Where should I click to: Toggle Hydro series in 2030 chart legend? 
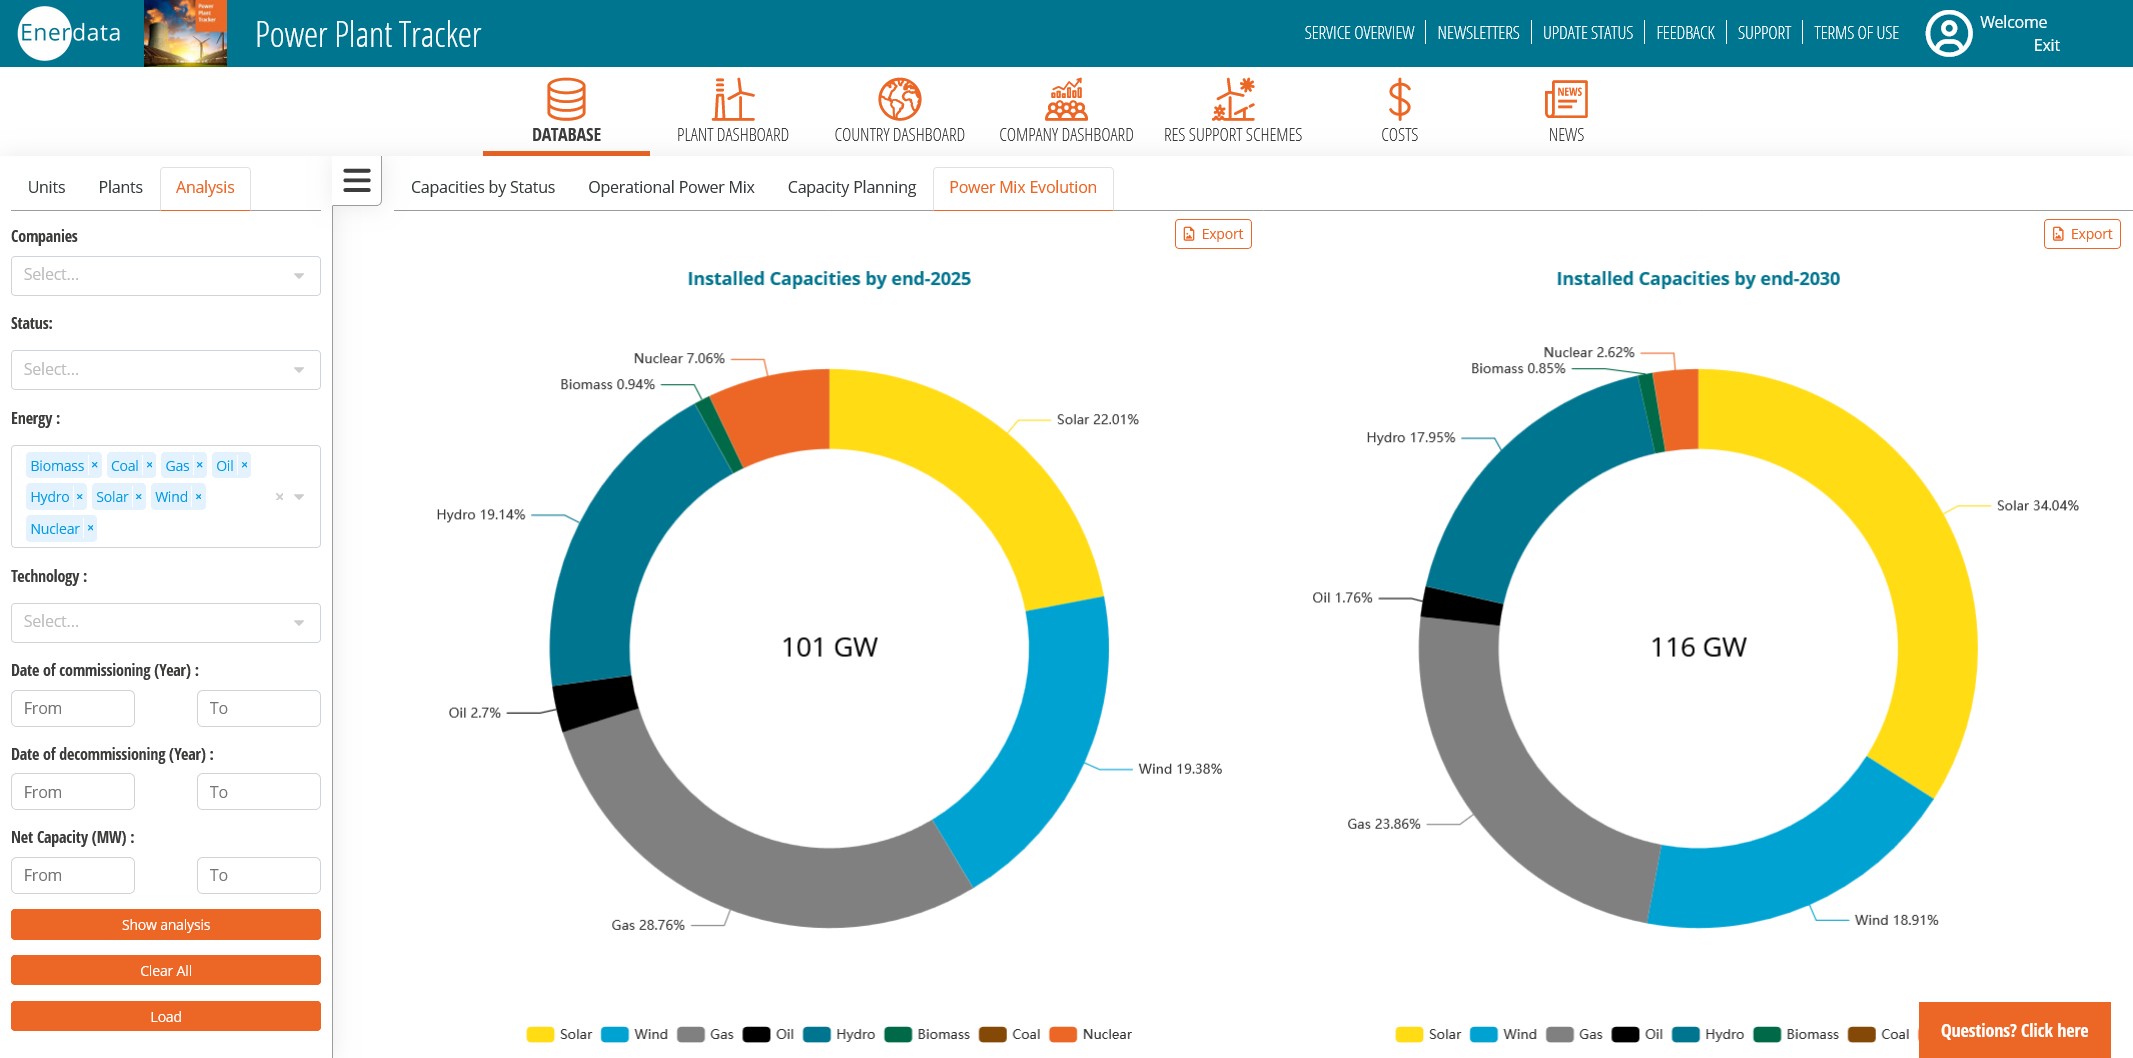pyautogui.click(x=1709, y=1034)
